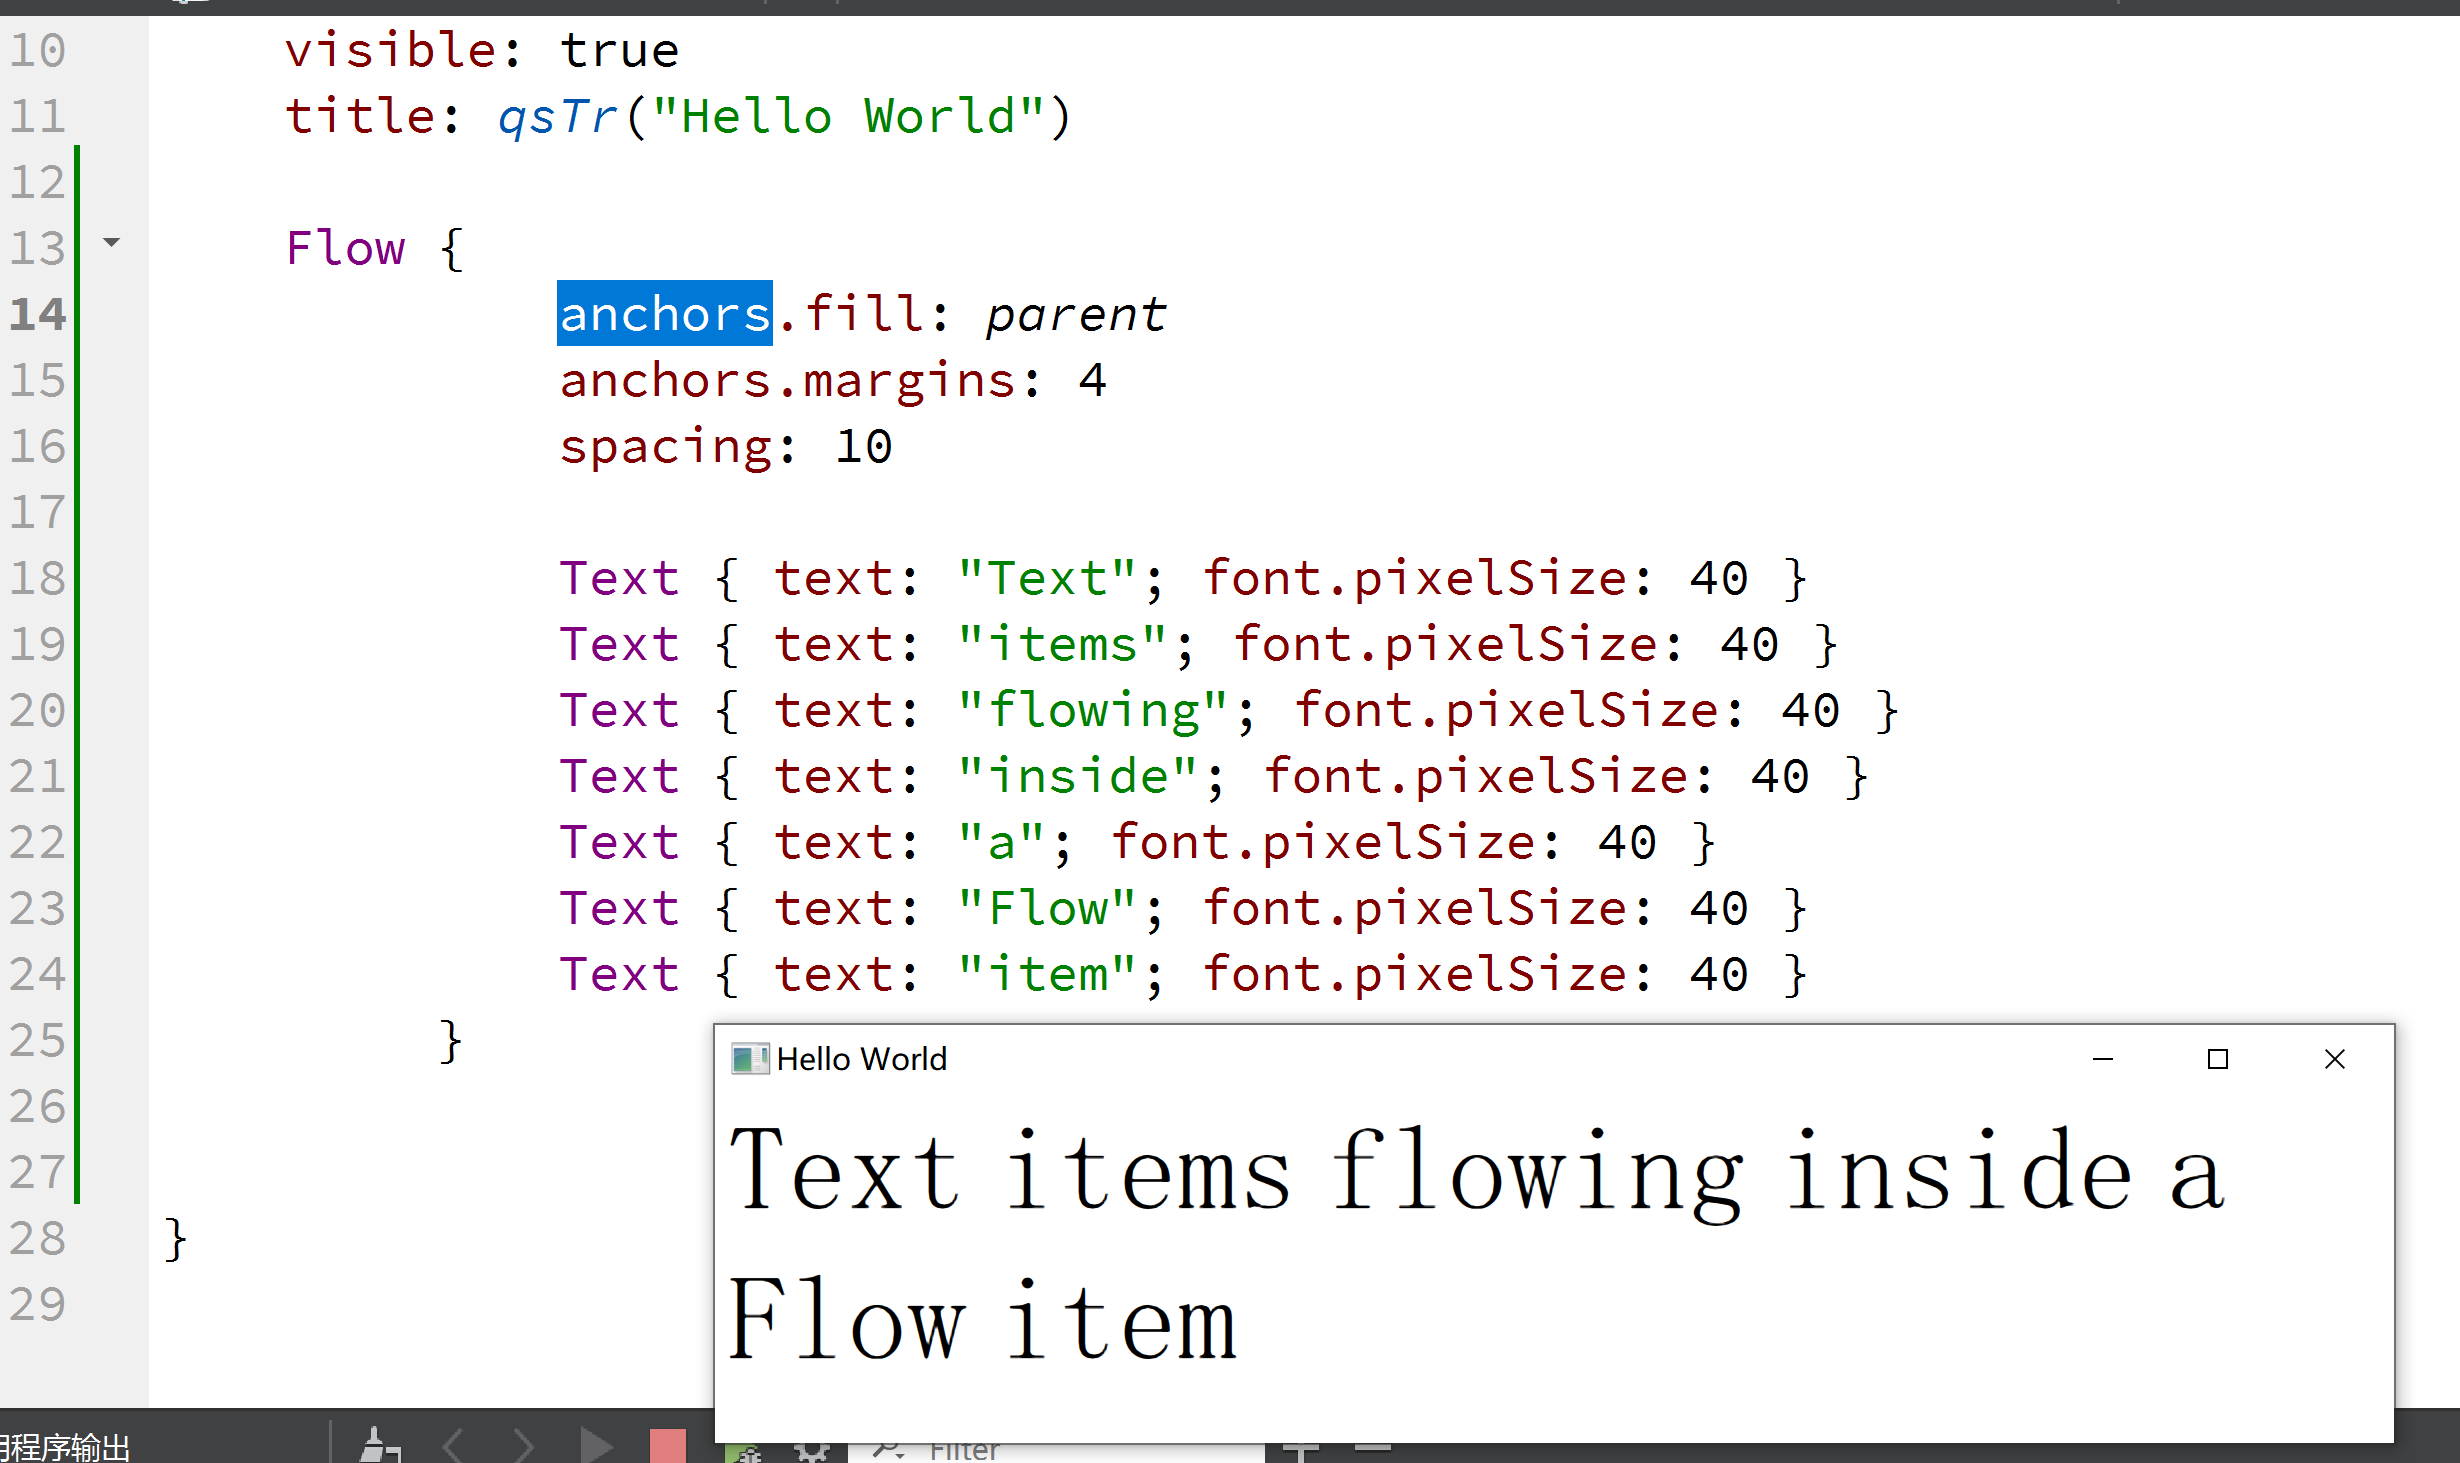Screen dimensions: 2460x1463
Task: Click the highlighted anchors word
Action: click(x=664, y=314)
